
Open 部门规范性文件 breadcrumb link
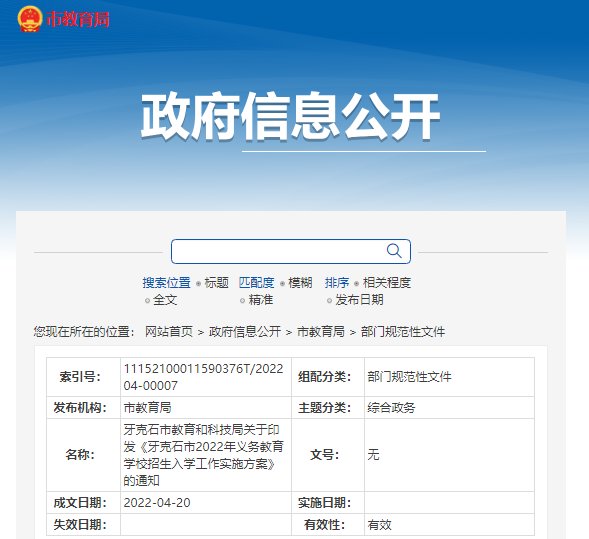tap(403, 332)
